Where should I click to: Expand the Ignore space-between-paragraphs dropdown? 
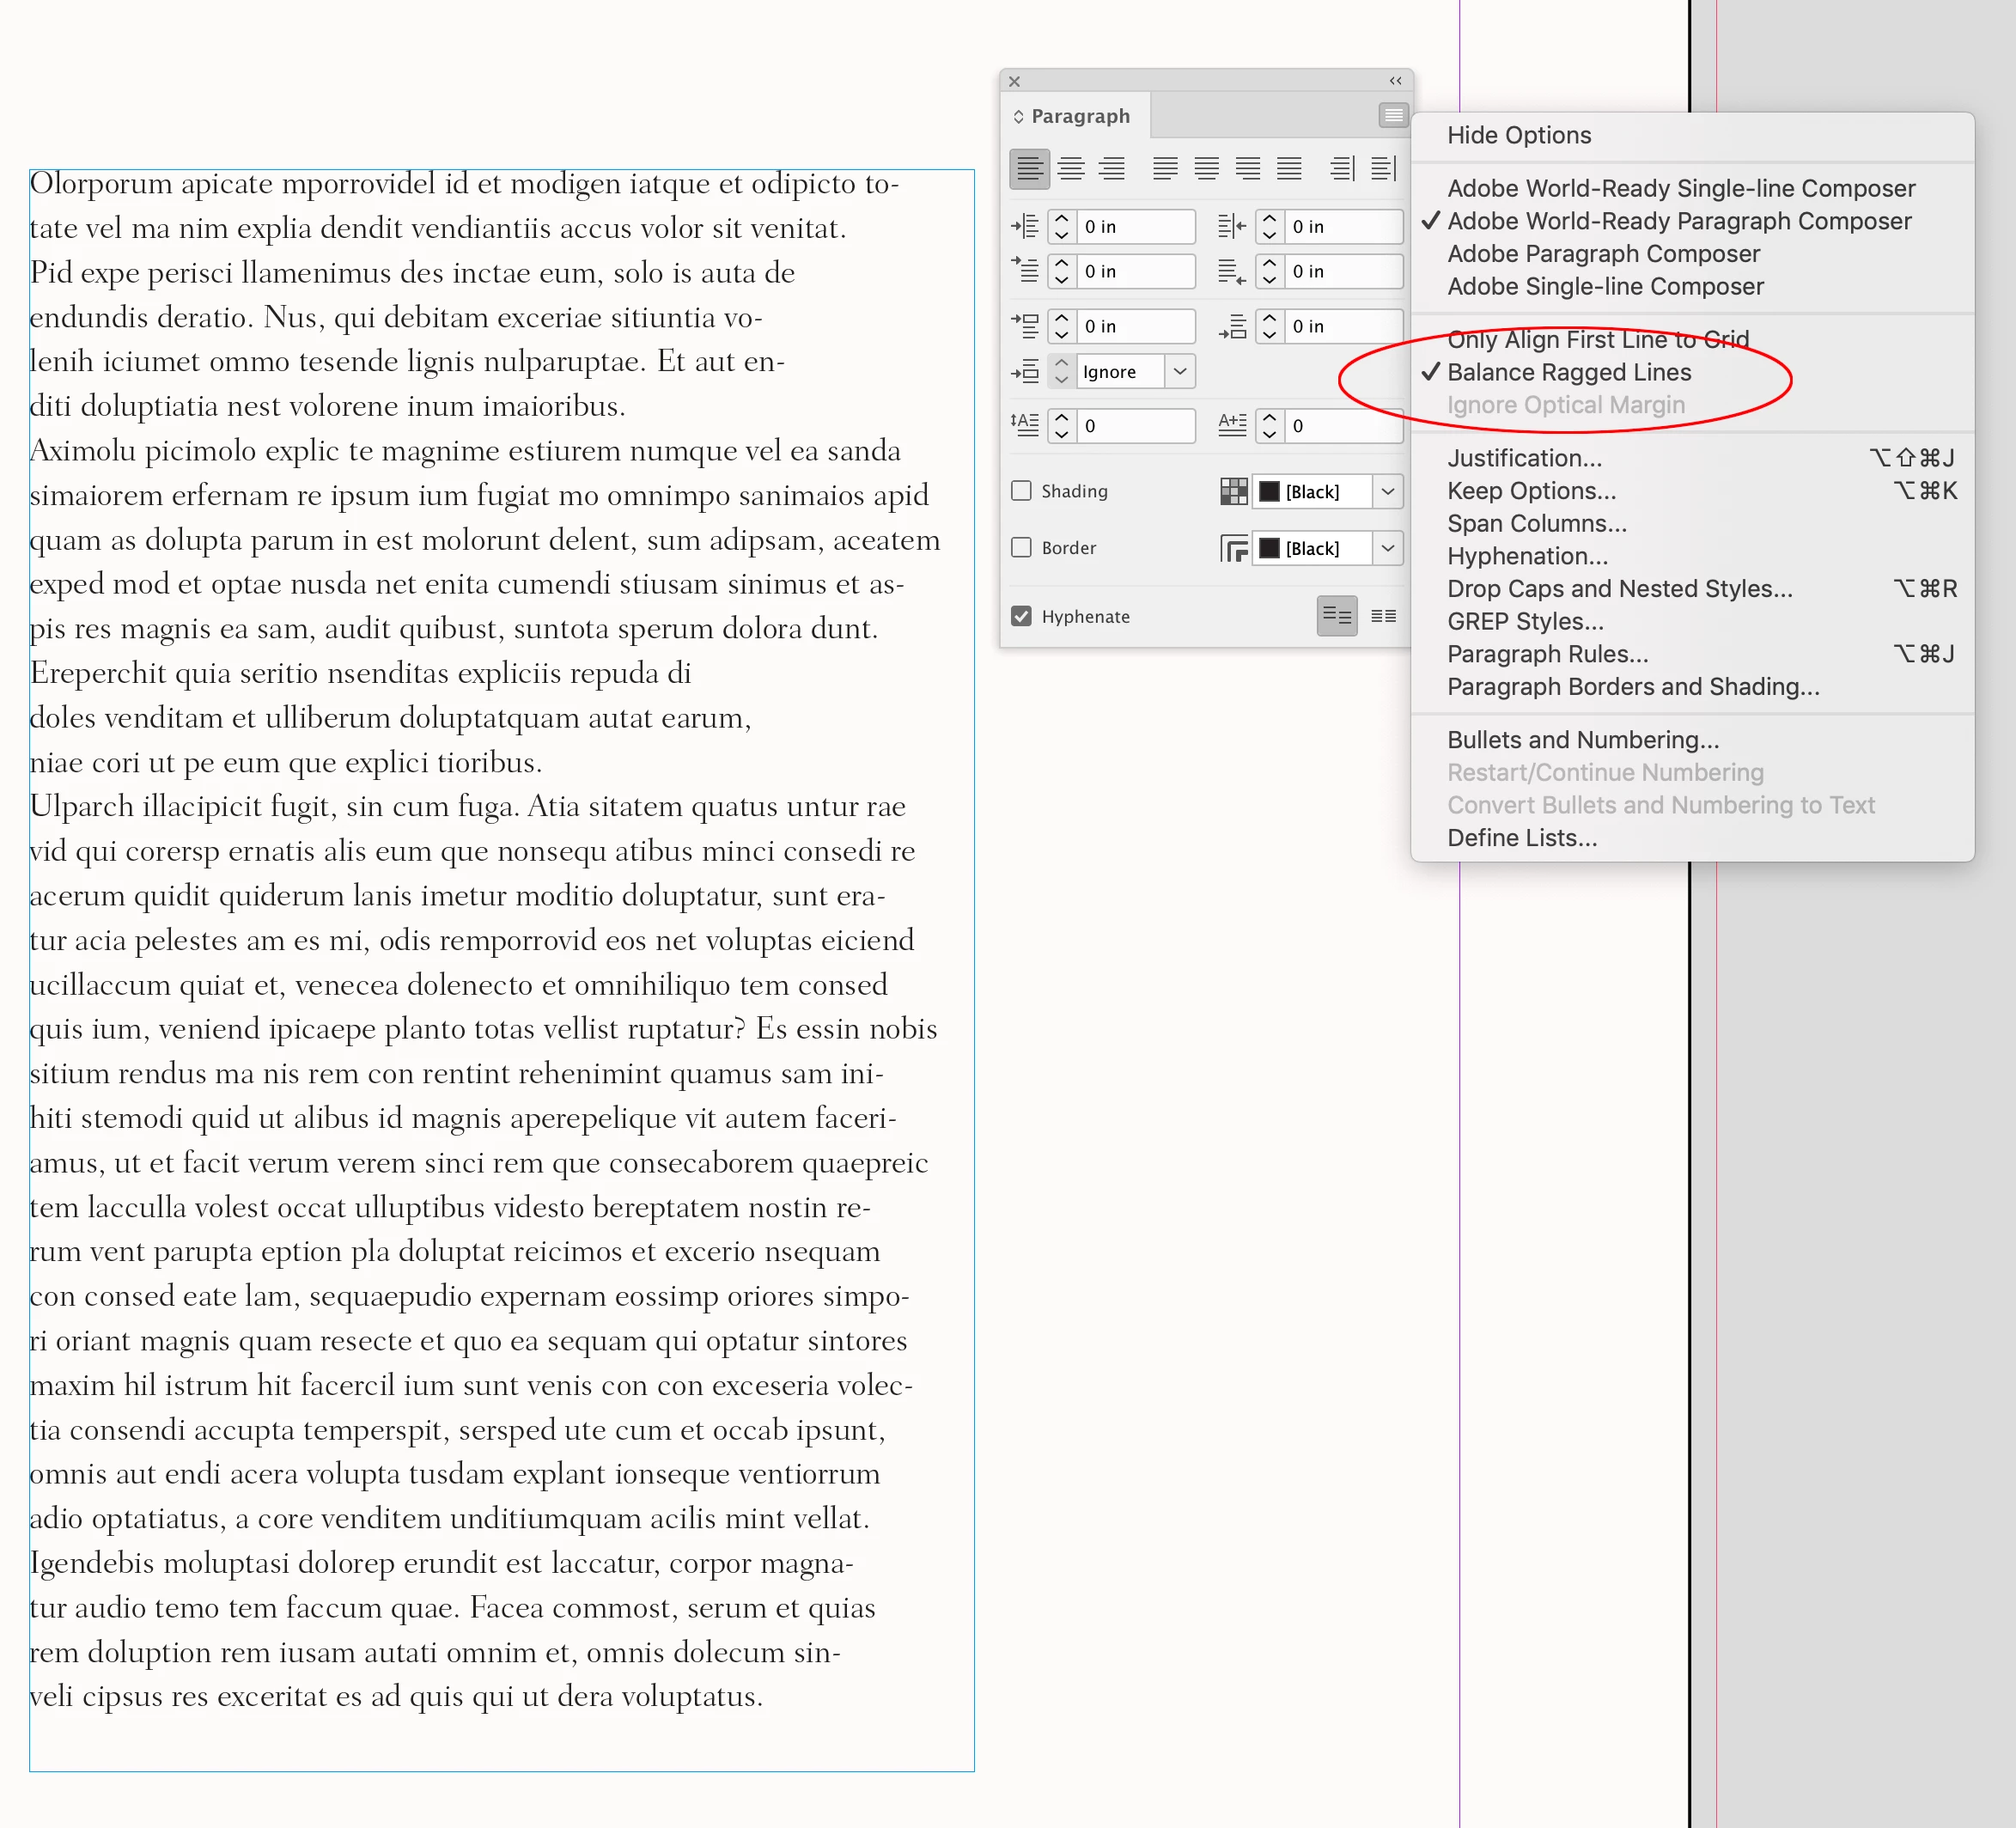coord(1180,372)
